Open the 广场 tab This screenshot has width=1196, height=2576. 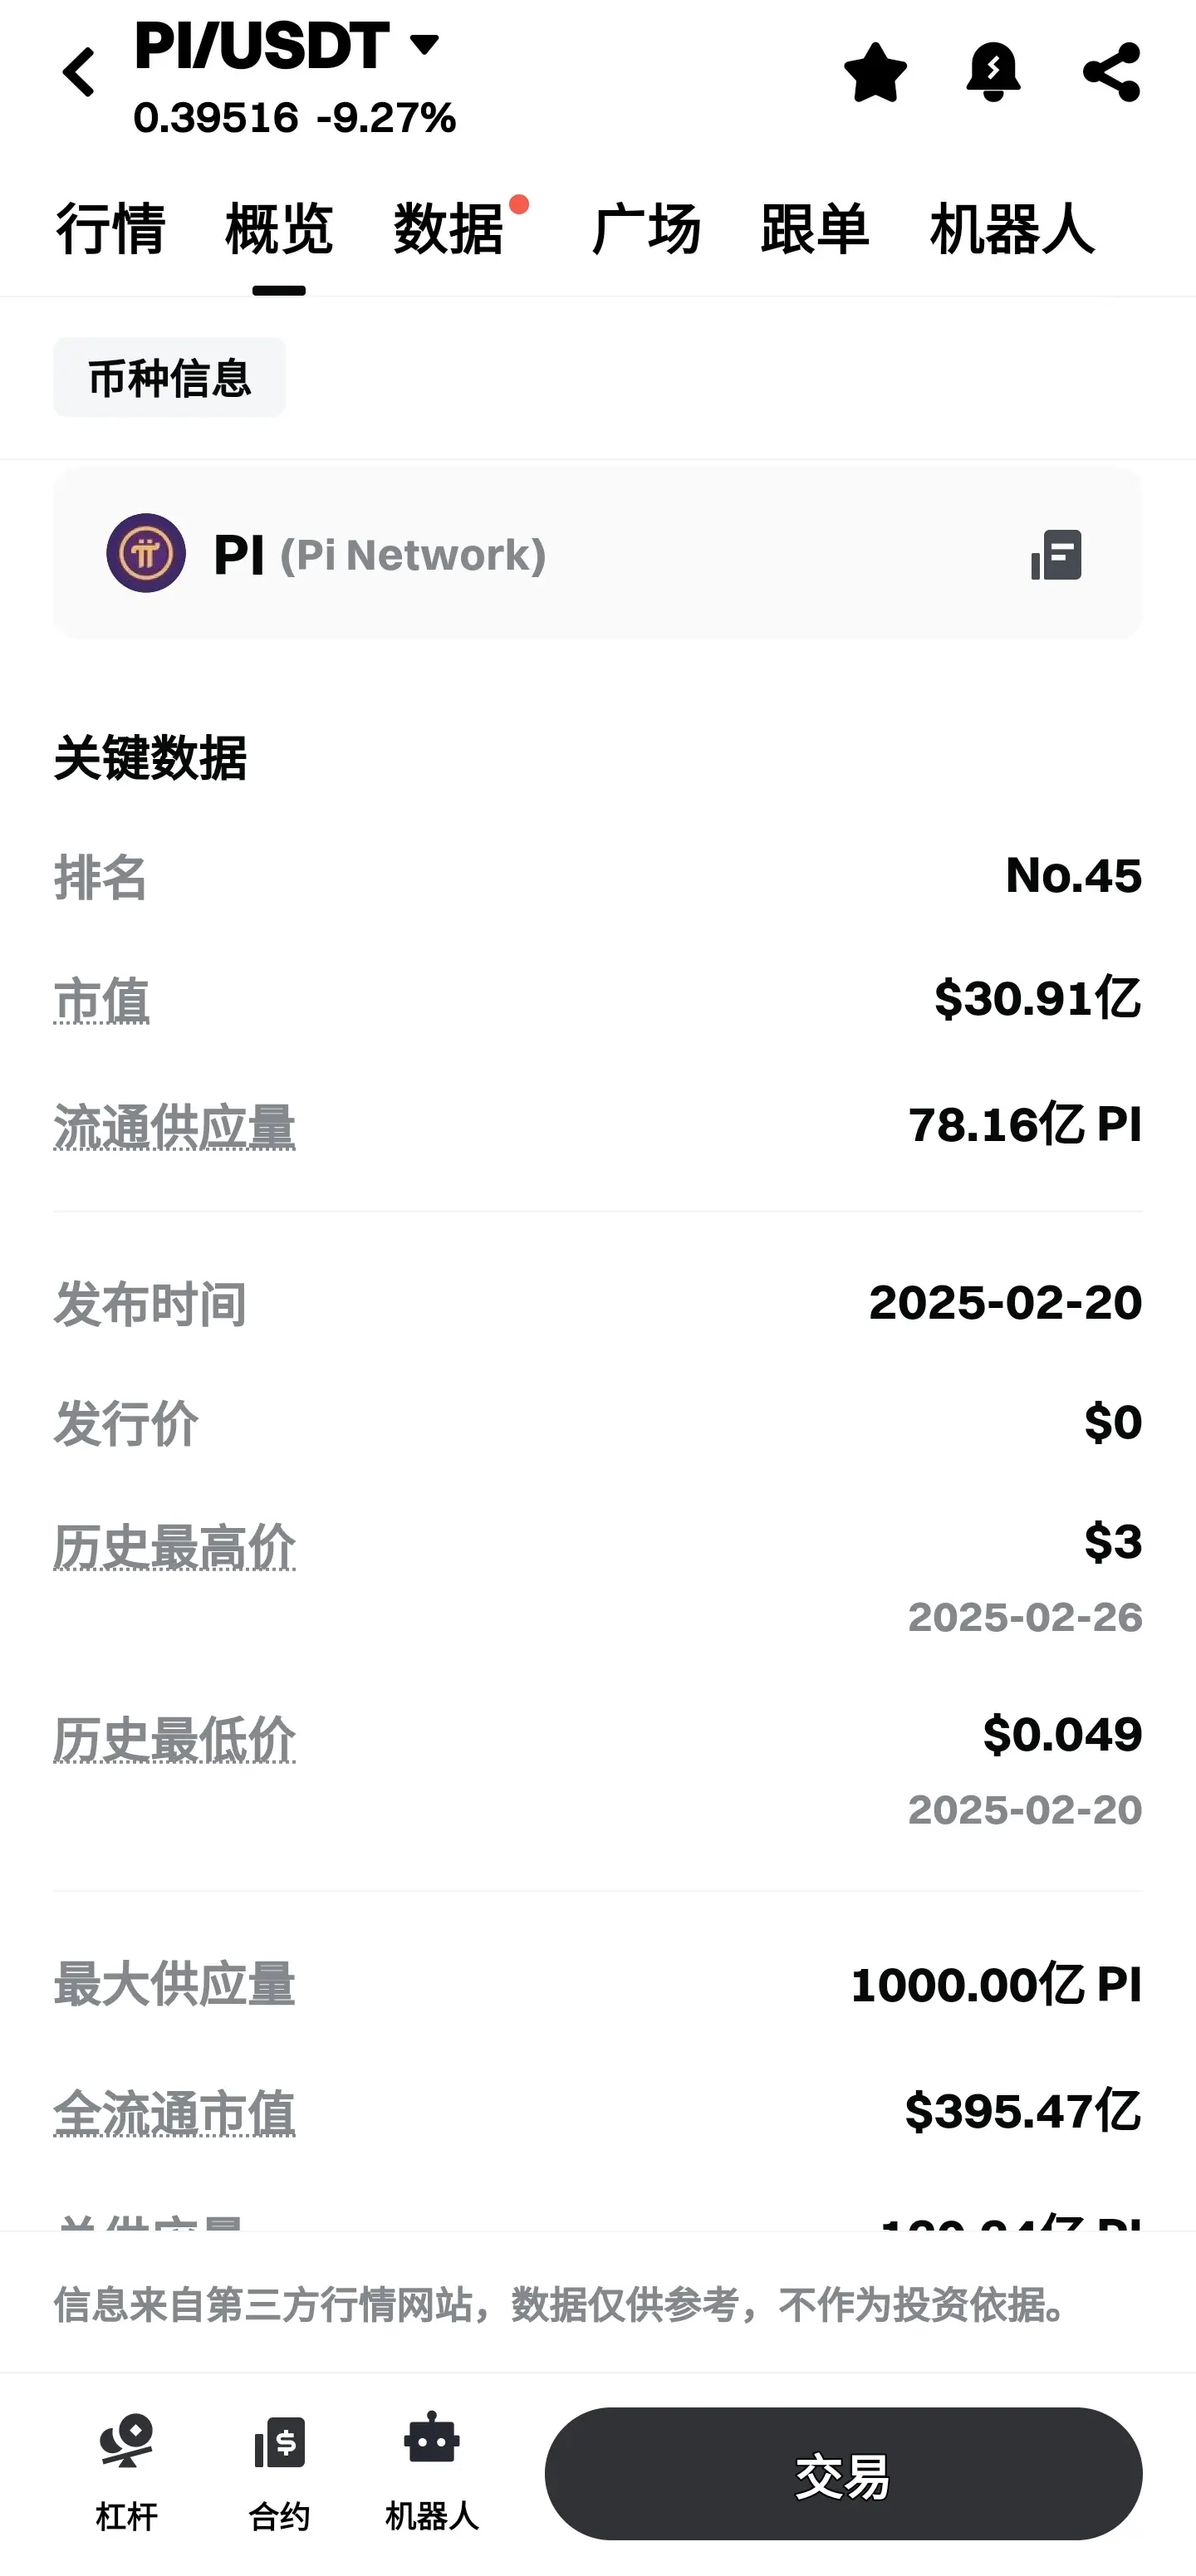pyautogui.click(x=646, y=229)
